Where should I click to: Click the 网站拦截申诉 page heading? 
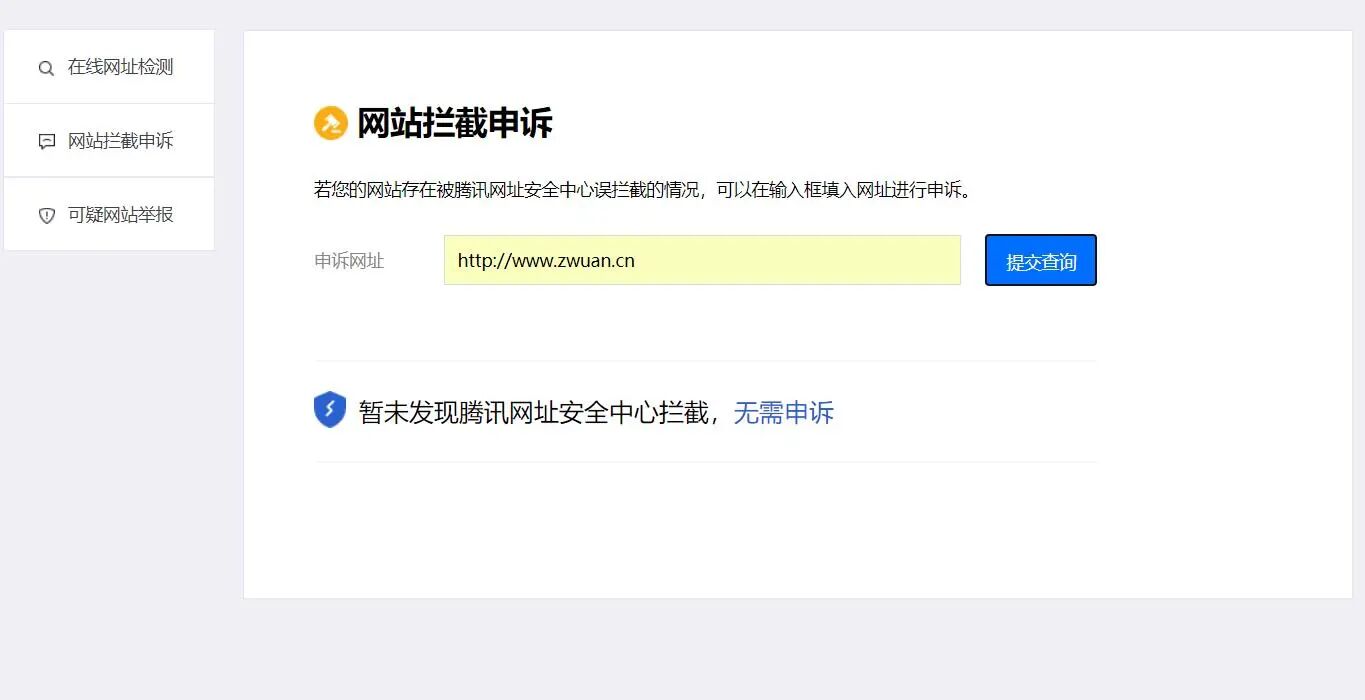tap(455, 123)
